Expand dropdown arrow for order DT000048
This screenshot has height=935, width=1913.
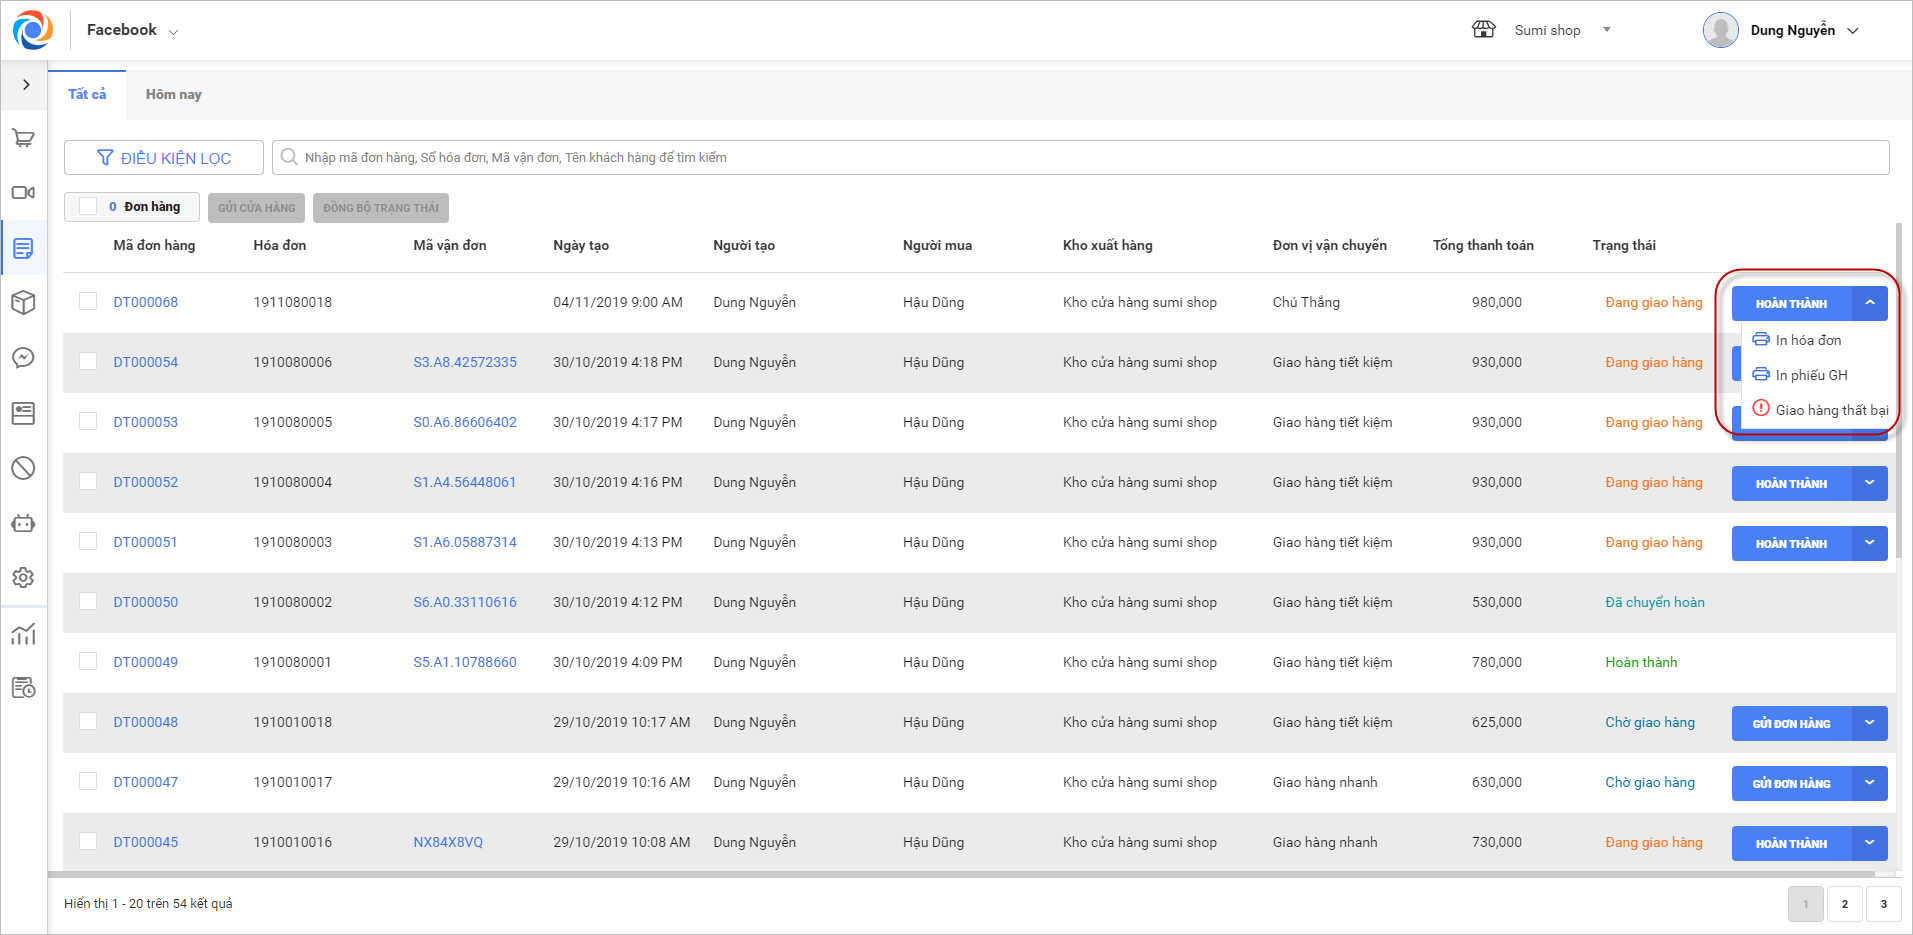pos(1869,723)
